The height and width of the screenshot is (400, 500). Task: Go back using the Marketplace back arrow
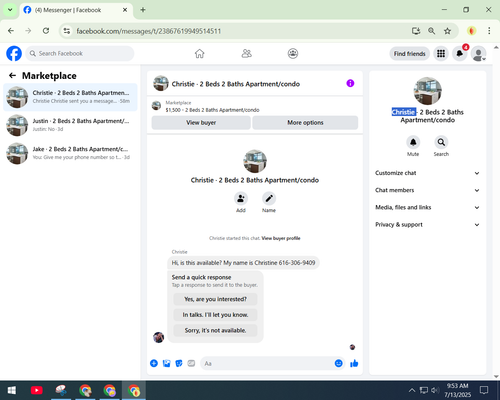pyautogui.click(x=12, y=76)
